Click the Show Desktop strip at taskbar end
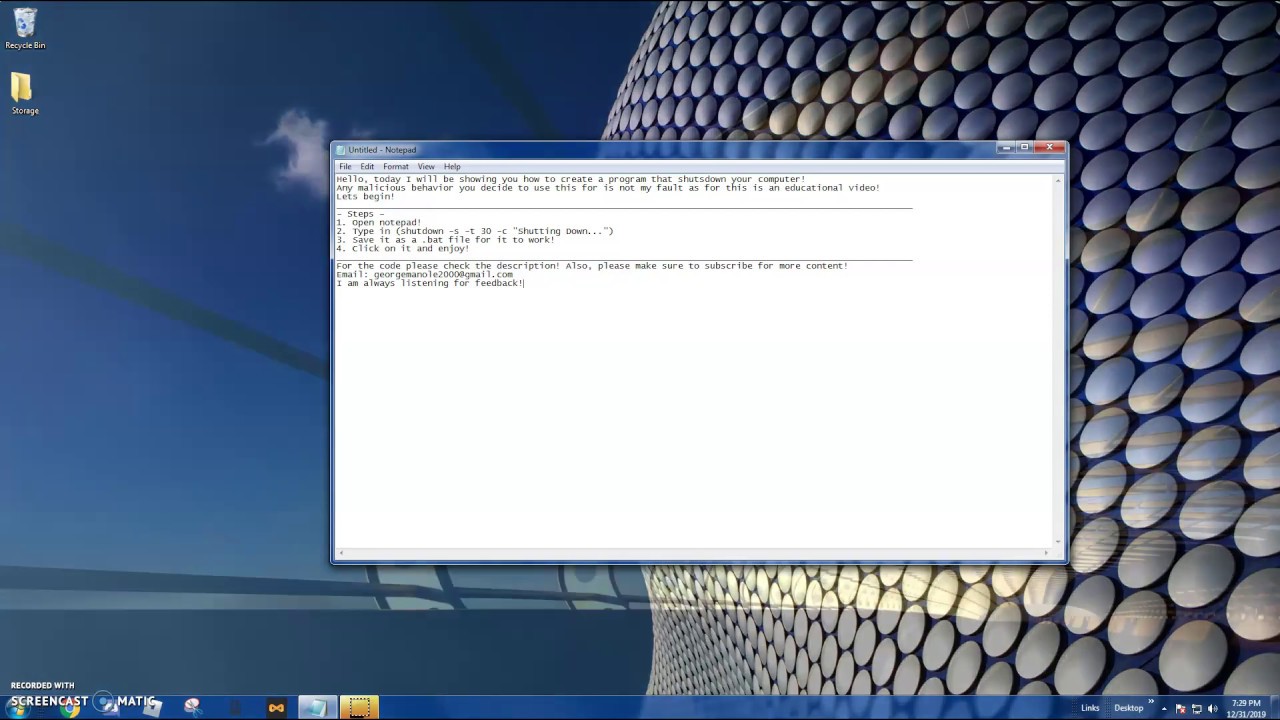 (x=1274, y=708)
